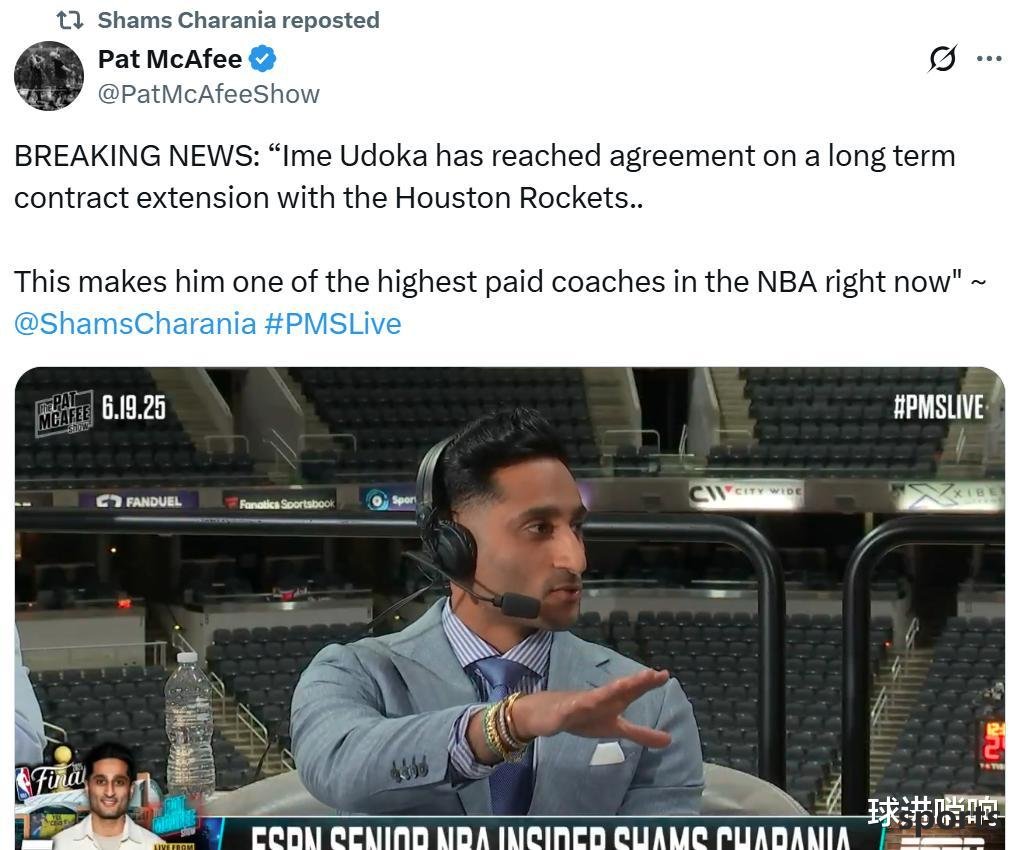Click the FanDuel banner in video
The height and width of the screenshot is (850, 1016).
(139, 501)
